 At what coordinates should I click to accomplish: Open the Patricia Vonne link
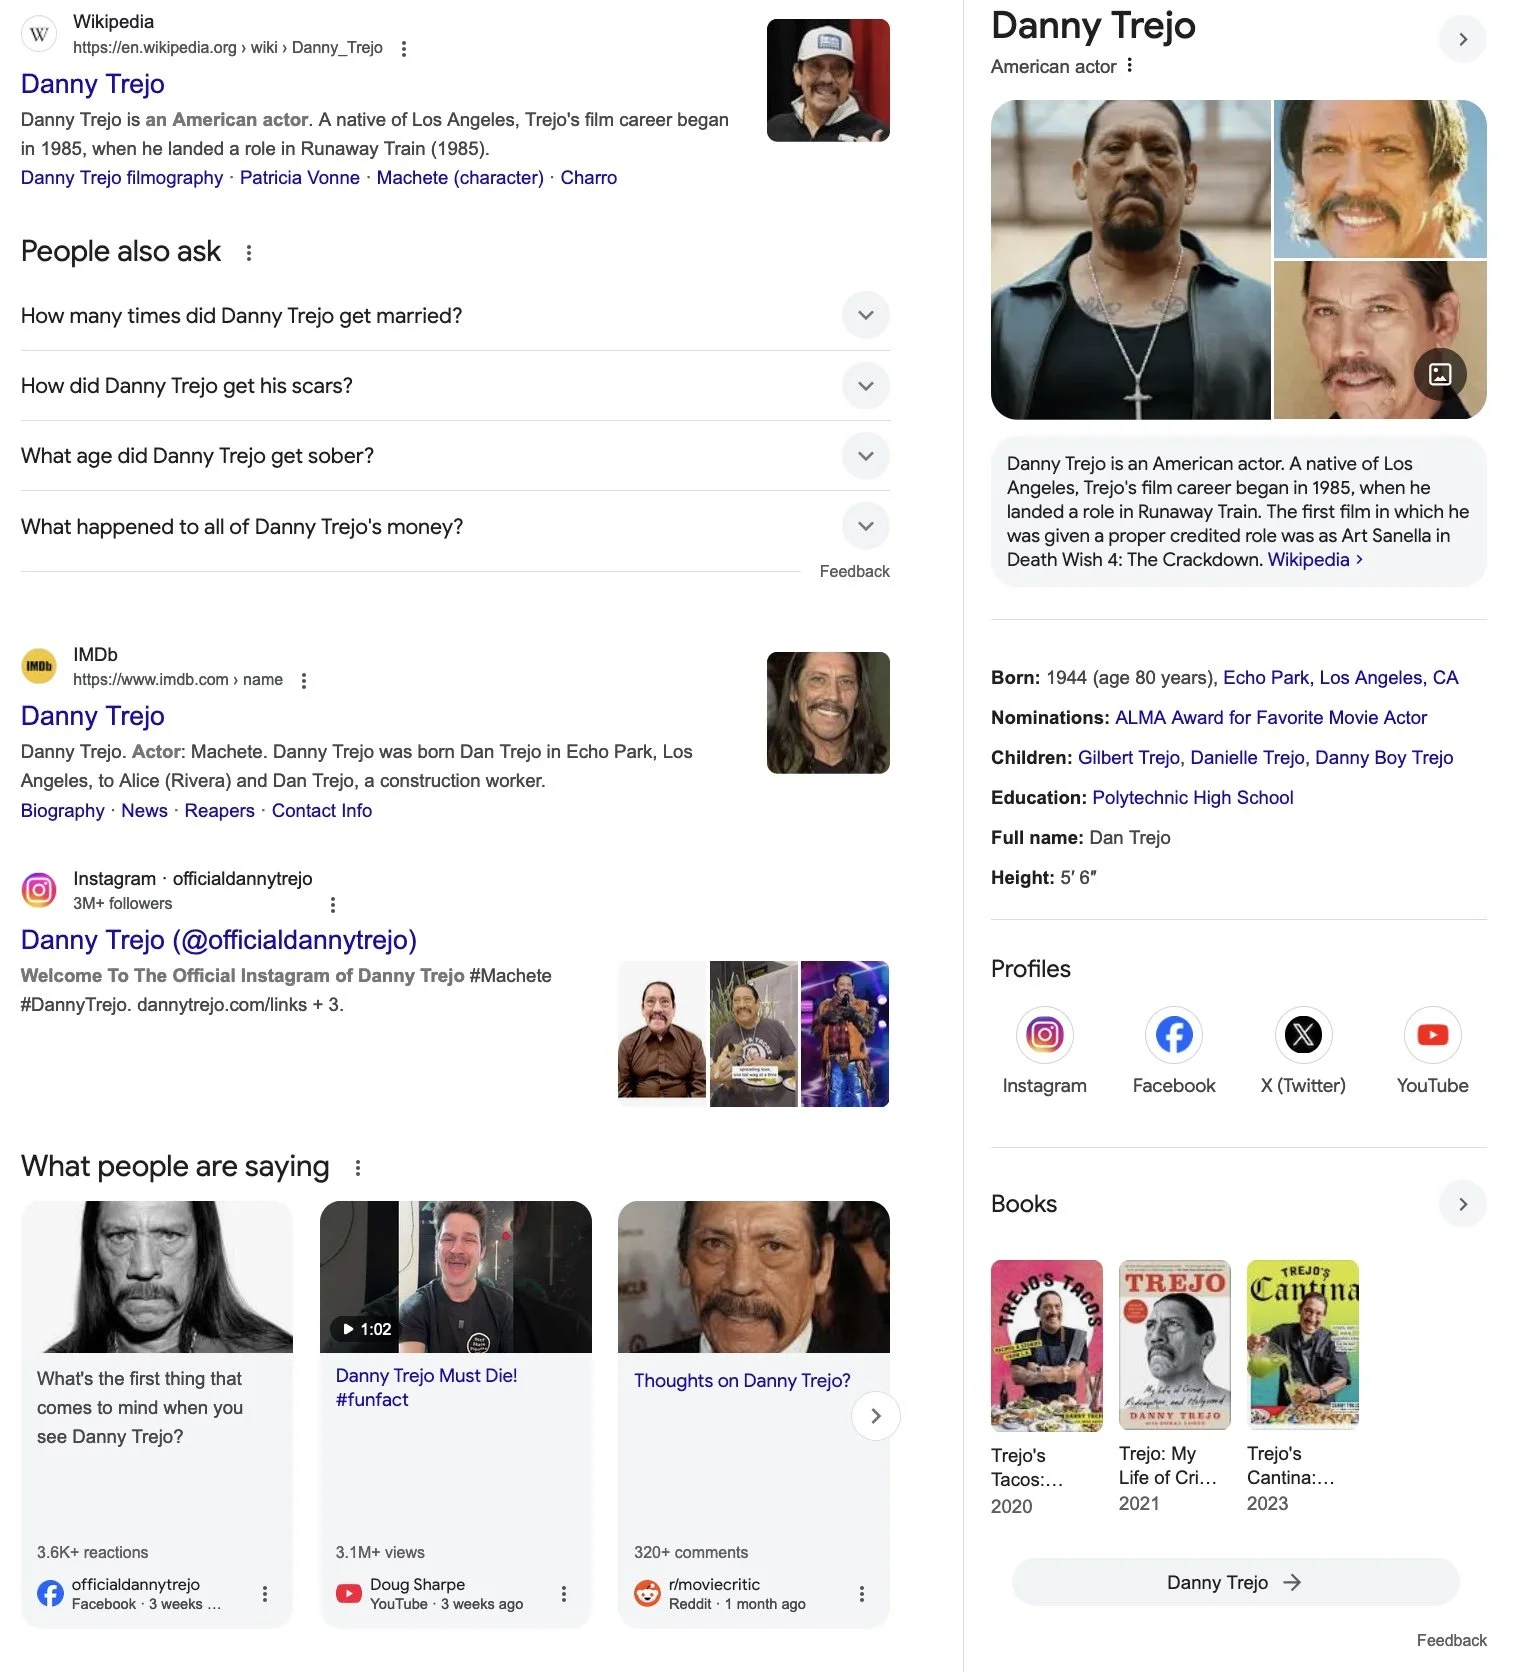coord(300,178)
